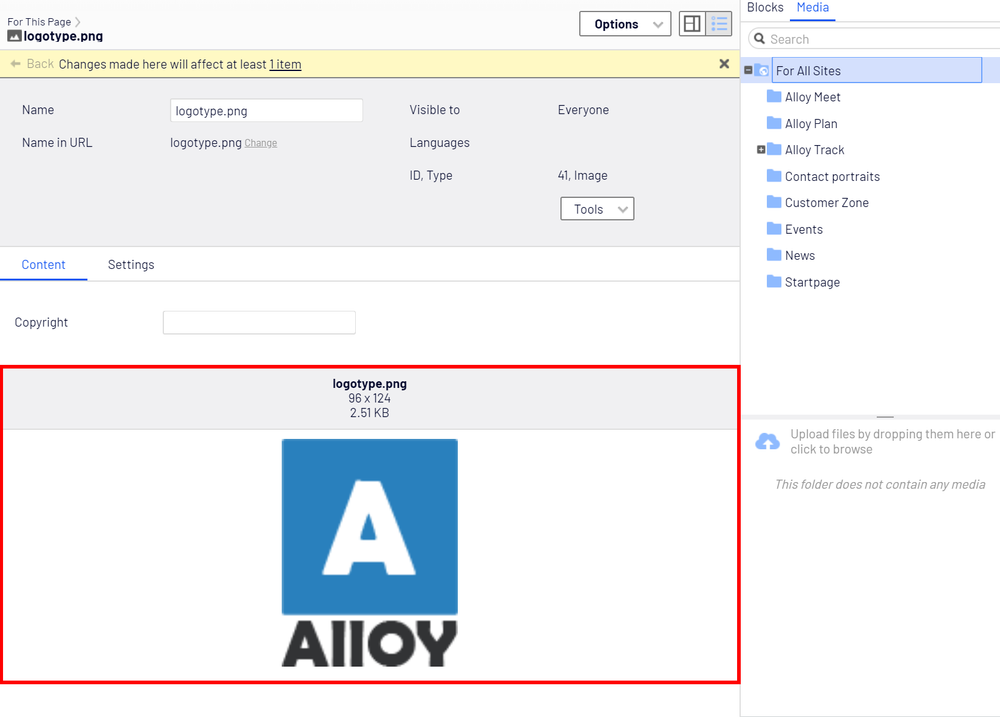Switch to the Blocks tab

[765, 7]
